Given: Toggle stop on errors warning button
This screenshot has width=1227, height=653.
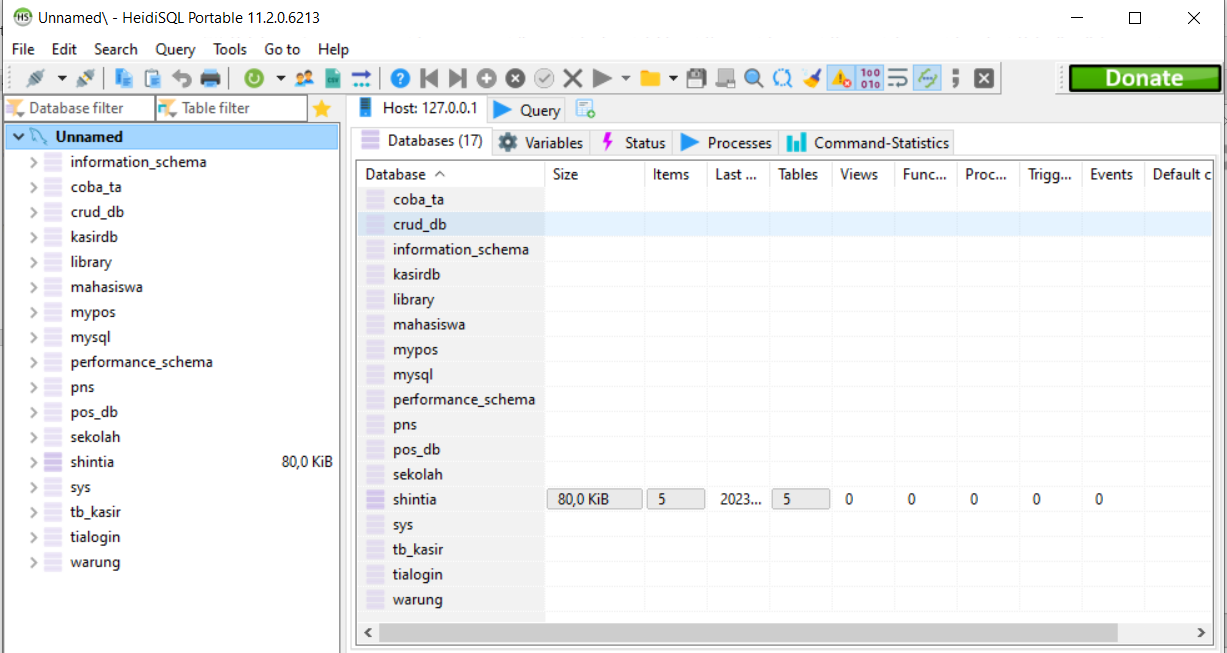Looking at the screenshot, I should pyautogui.click(x=840, y=78).
